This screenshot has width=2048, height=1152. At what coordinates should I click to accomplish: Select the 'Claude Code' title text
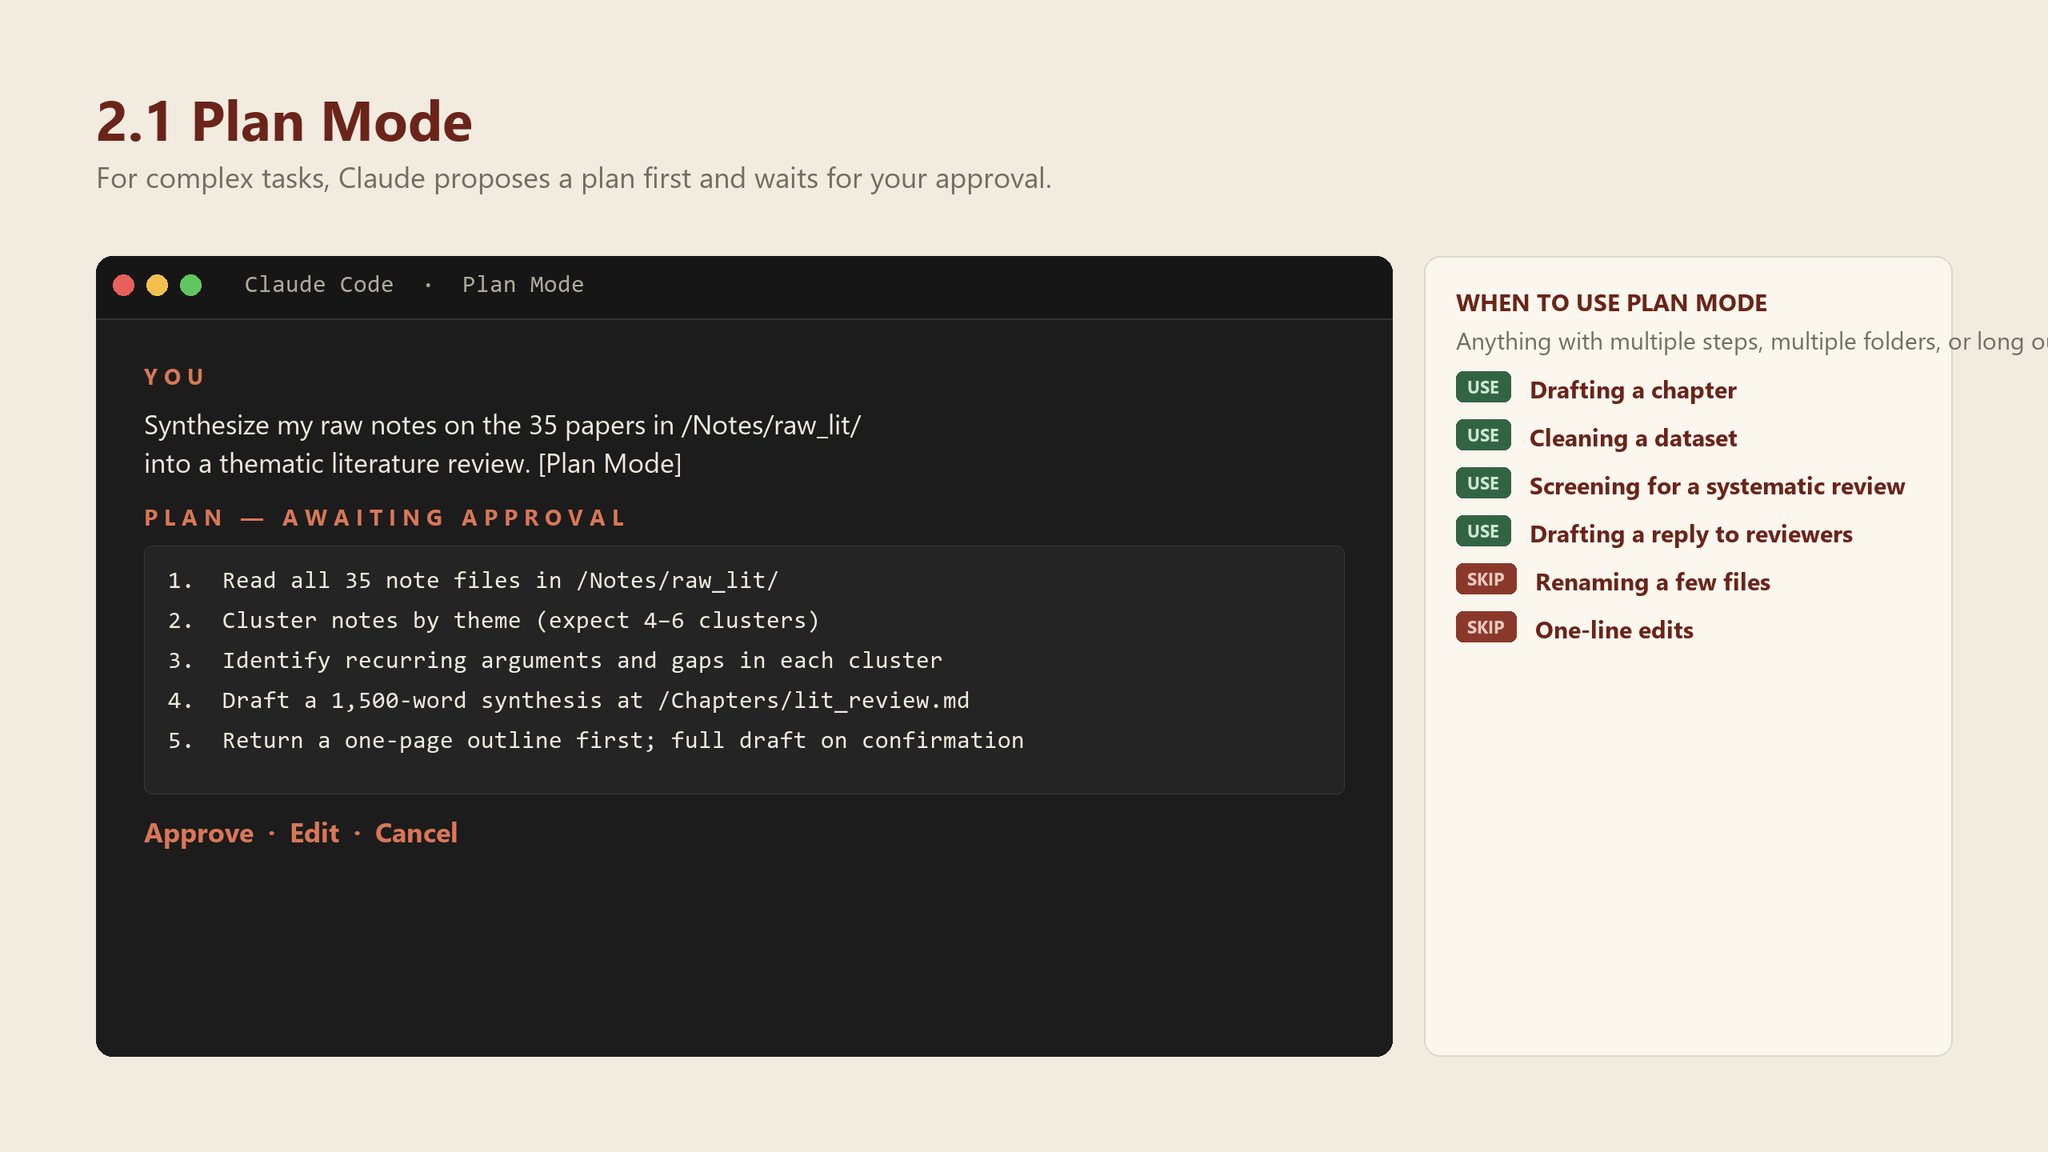coord(319,285)
